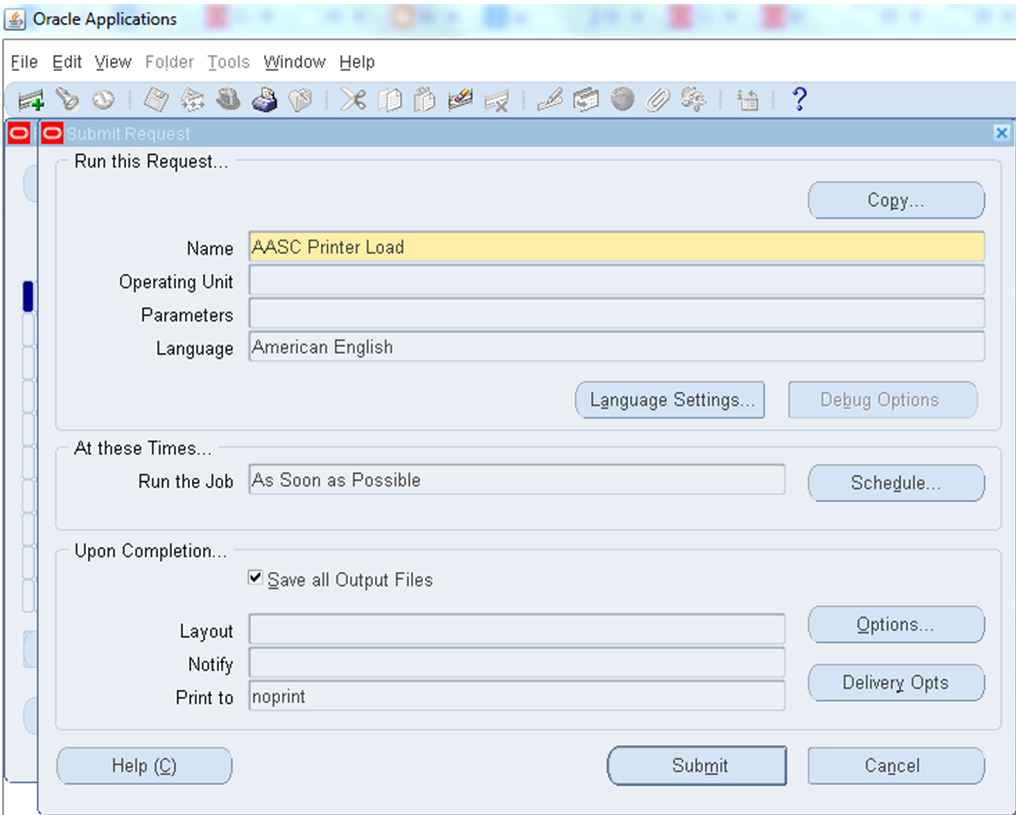Click the Edit Field pen icon
This screenshot has width=1016, height=815.
pyautogui.click(x=549, y=100)
